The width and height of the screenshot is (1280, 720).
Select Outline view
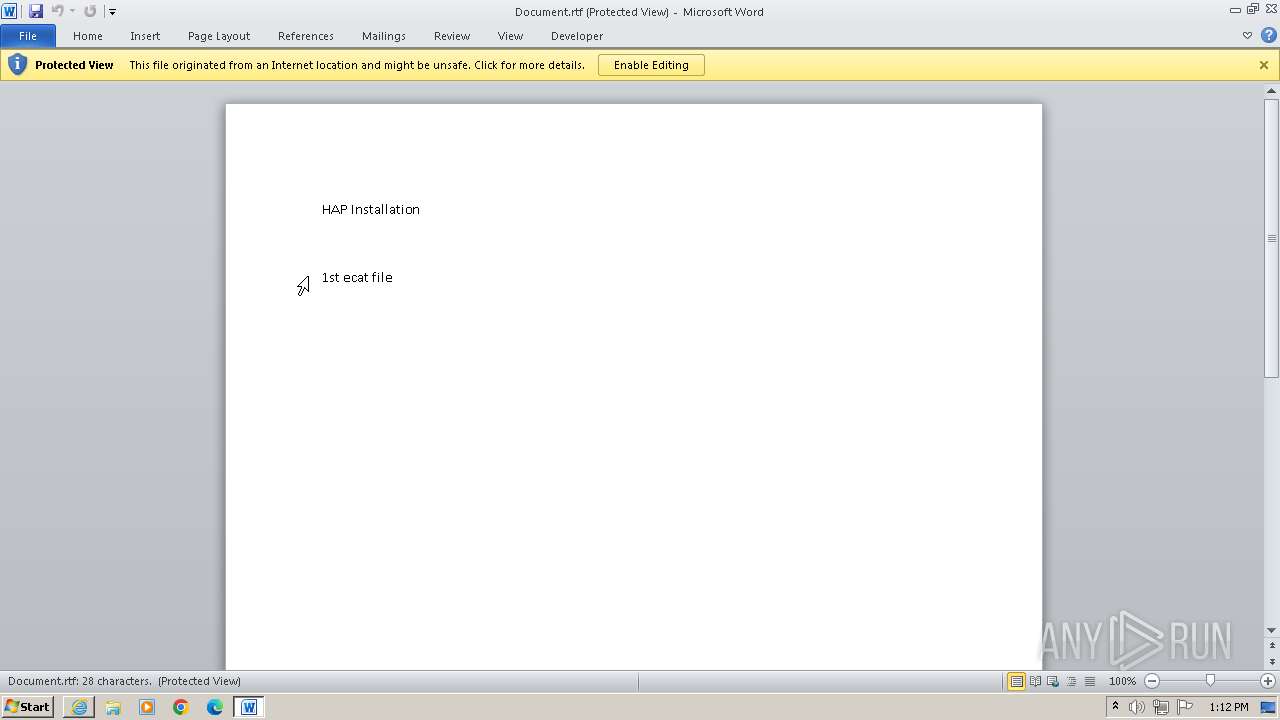[x=1071, y=681]
